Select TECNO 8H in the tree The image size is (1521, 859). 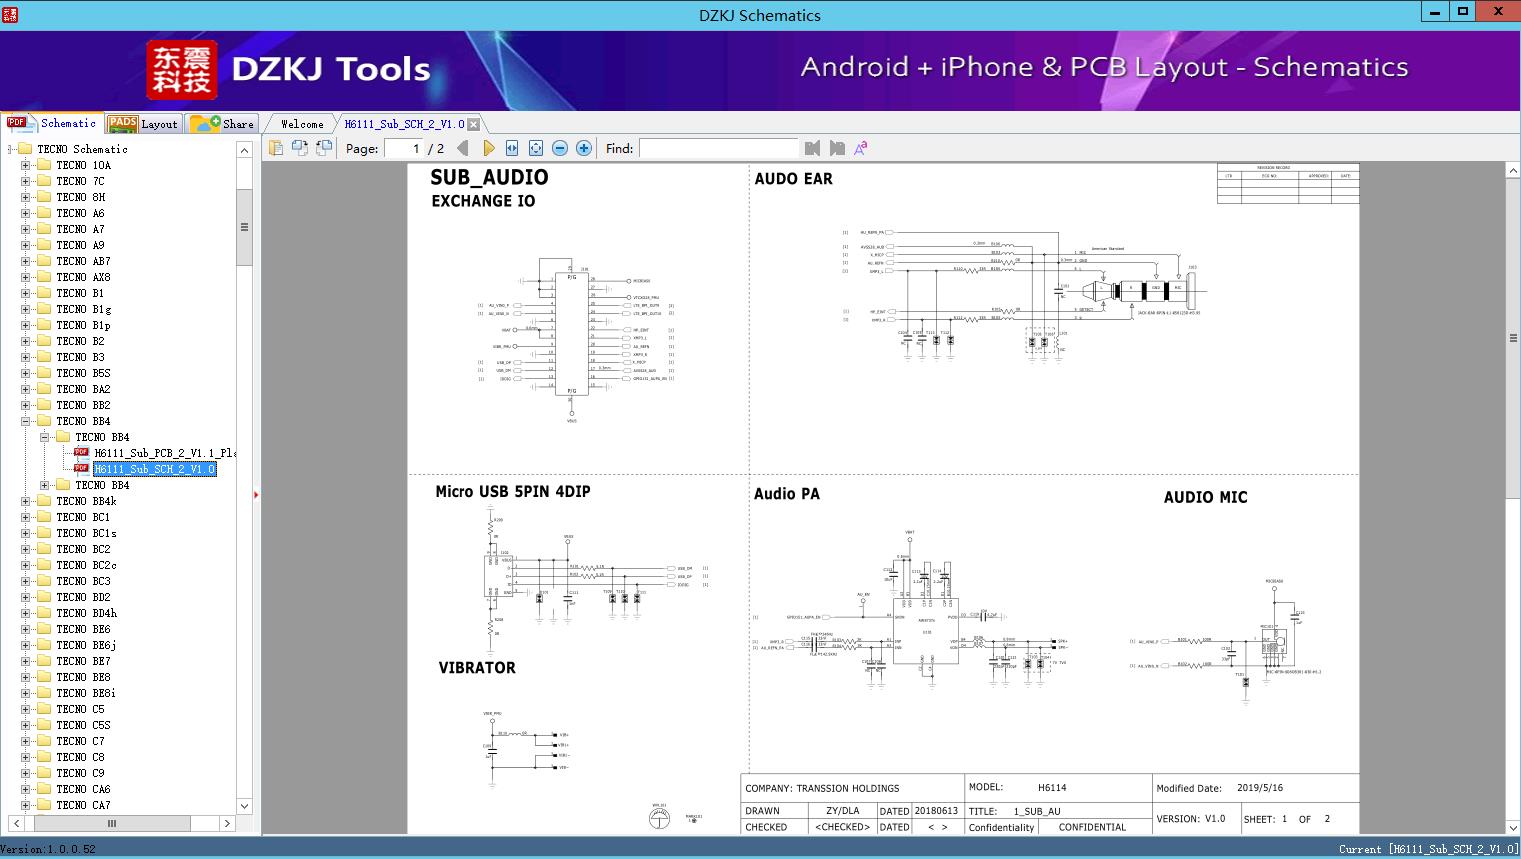point(80,197)
